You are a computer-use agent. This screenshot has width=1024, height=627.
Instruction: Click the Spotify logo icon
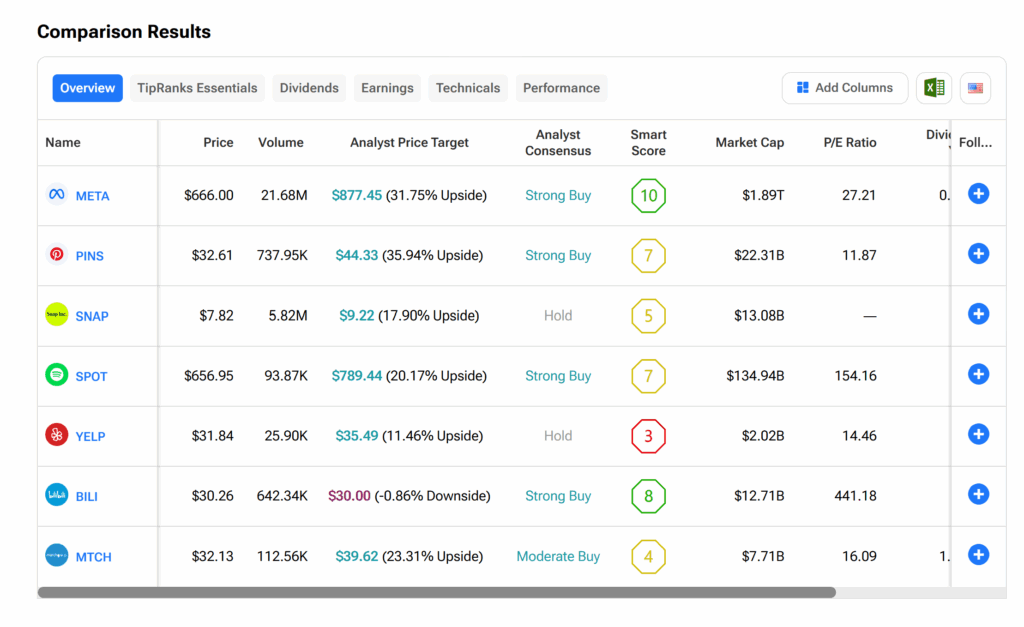(57, 375)
